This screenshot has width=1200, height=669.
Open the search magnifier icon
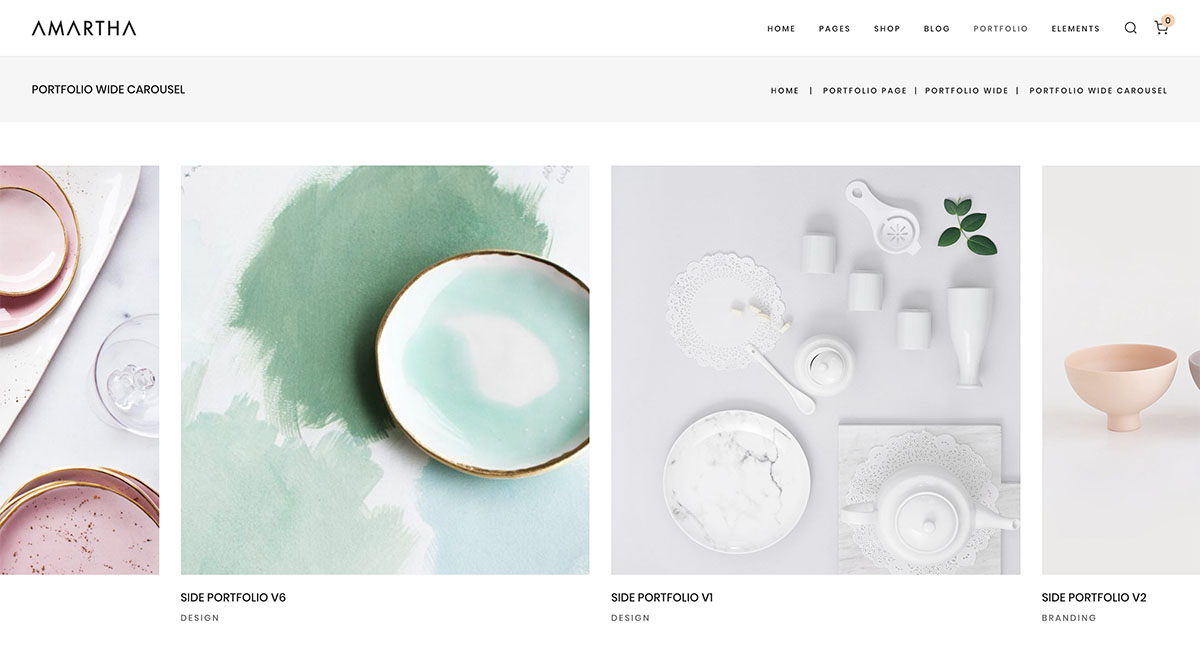click(x=1130, y=28)
